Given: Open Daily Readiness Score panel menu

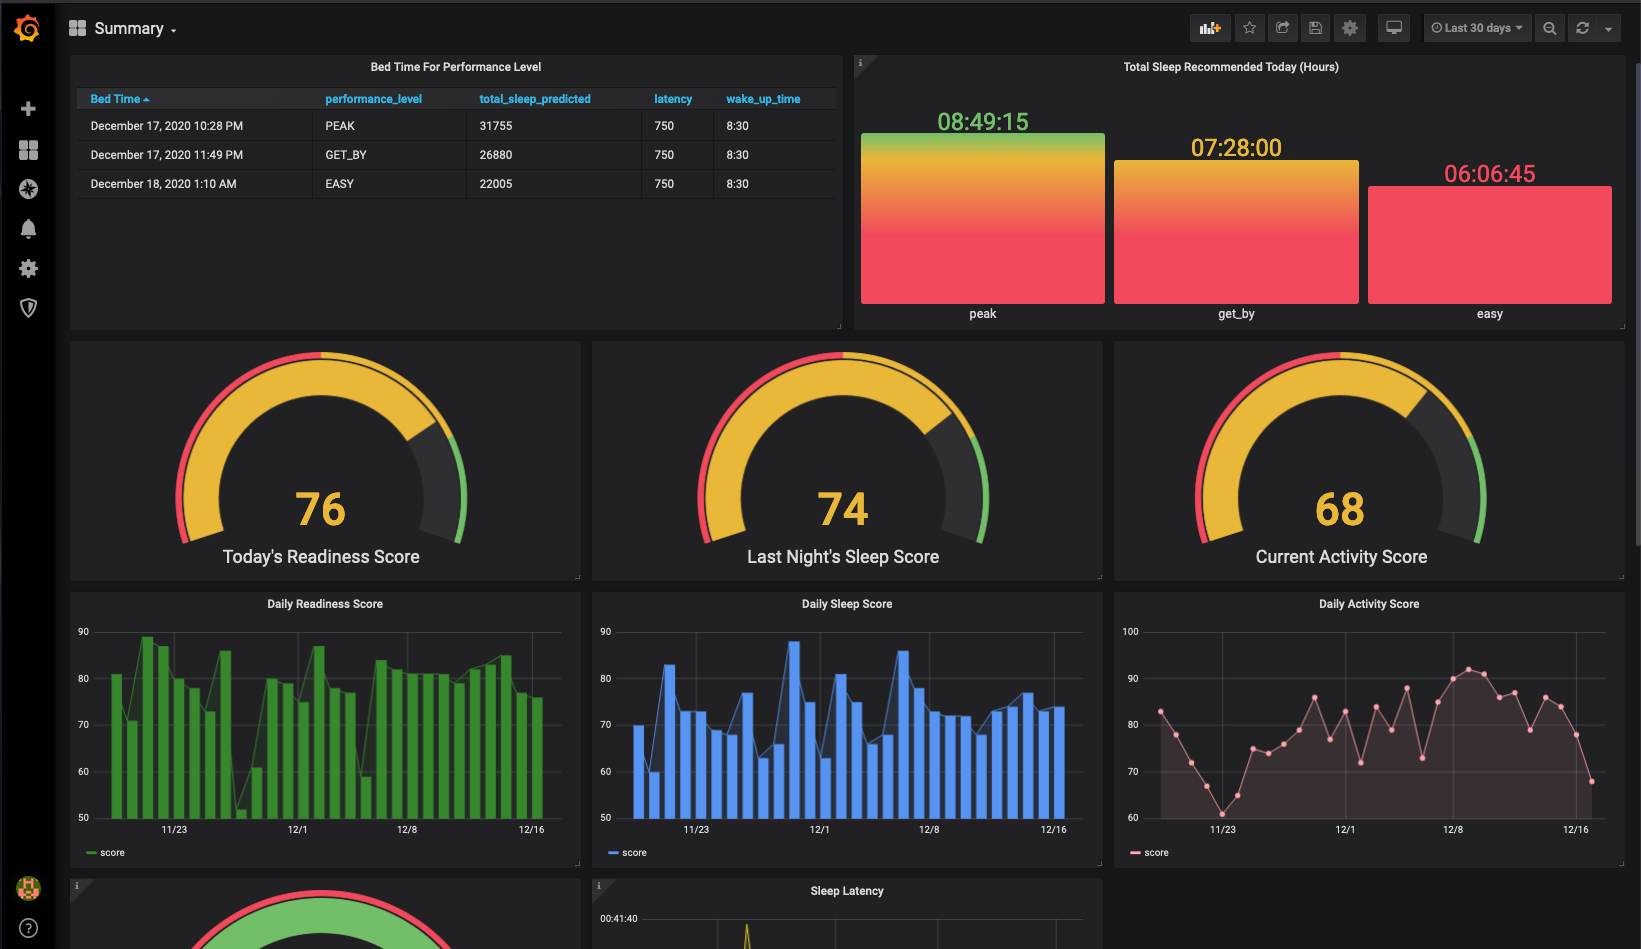Looking at the screenshot, I should click(x=325, y=604).
